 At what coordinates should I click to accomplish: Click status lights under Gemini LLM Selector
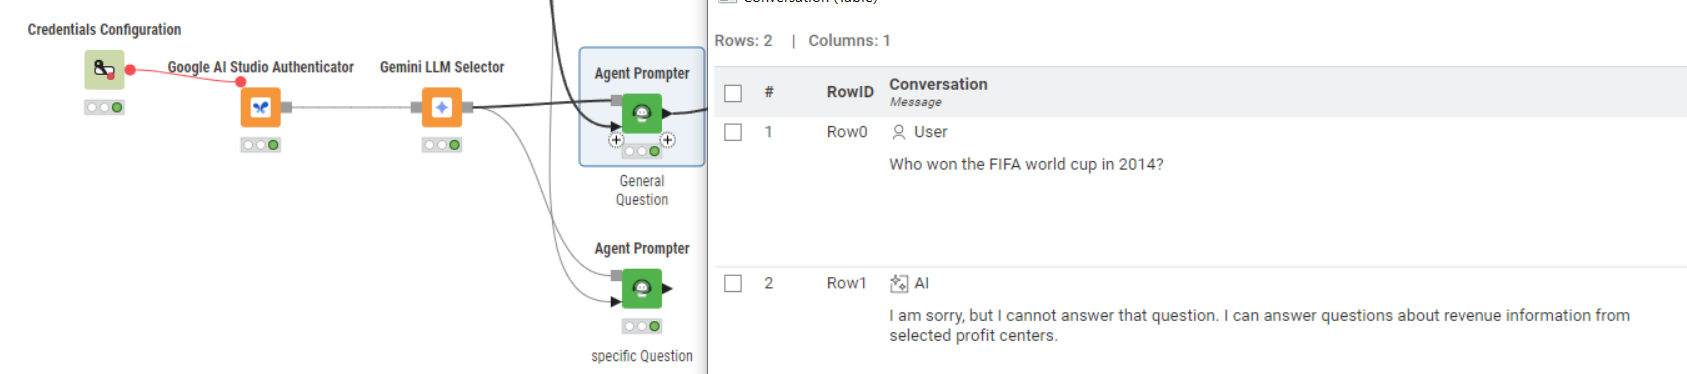pos(441,145)
